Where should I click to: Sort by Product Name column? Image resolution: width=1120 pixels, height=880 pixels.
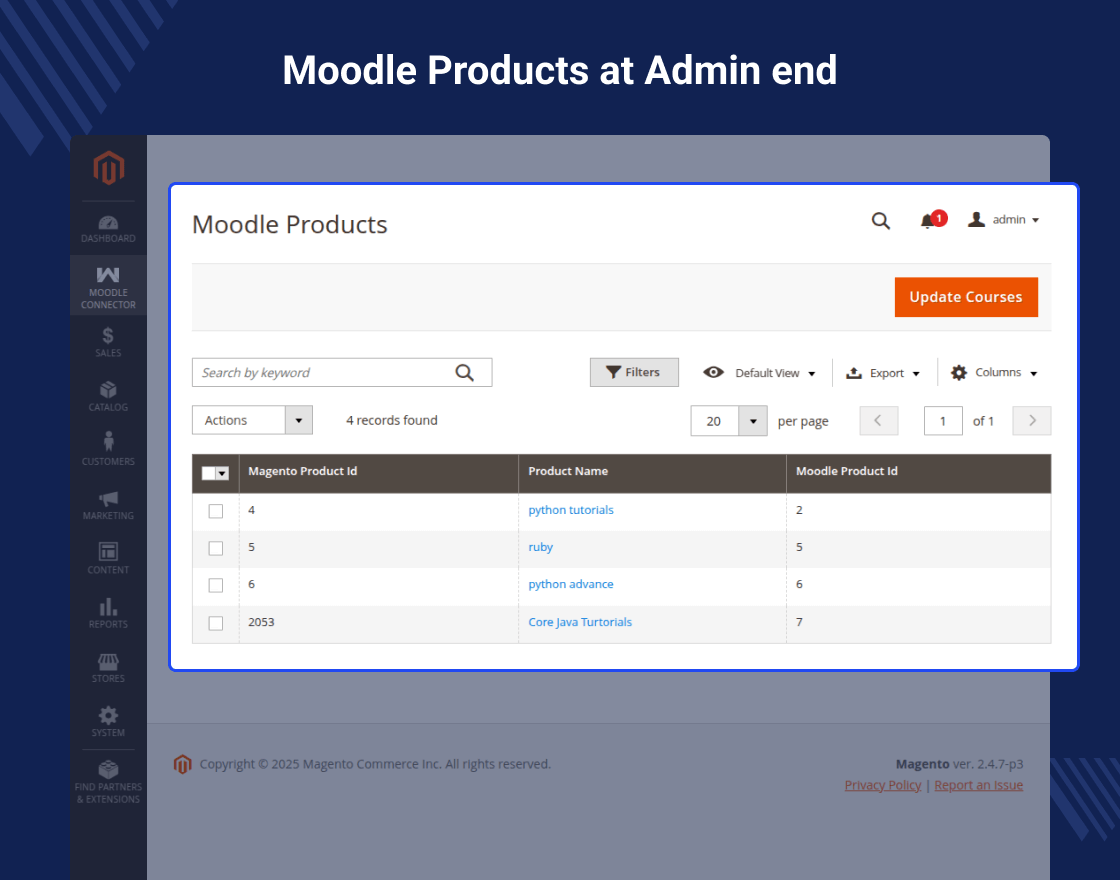pos(652,474)
